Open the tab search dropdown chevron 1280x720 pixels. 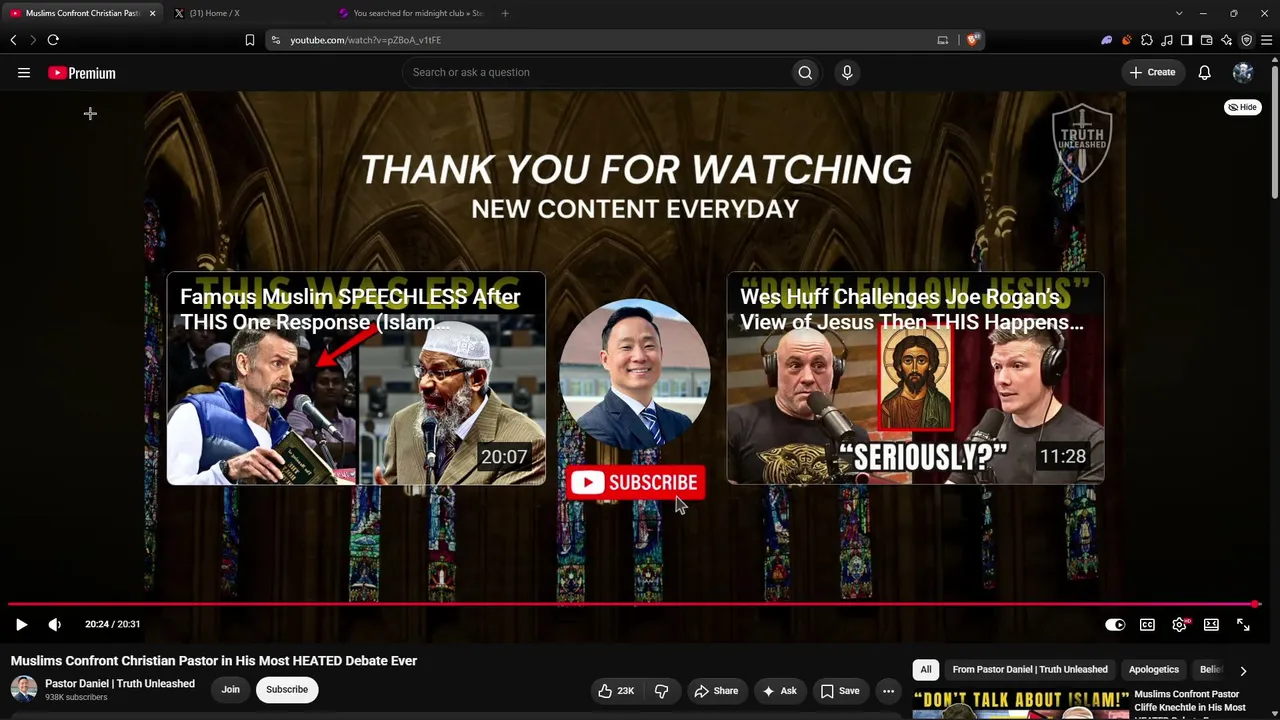point(1179,13)
